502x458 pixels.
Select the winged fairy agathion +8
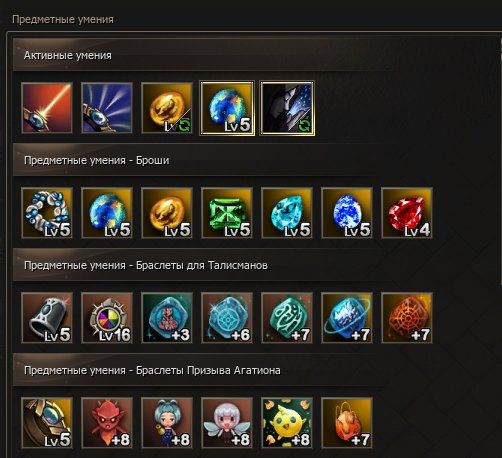(227, 423)
